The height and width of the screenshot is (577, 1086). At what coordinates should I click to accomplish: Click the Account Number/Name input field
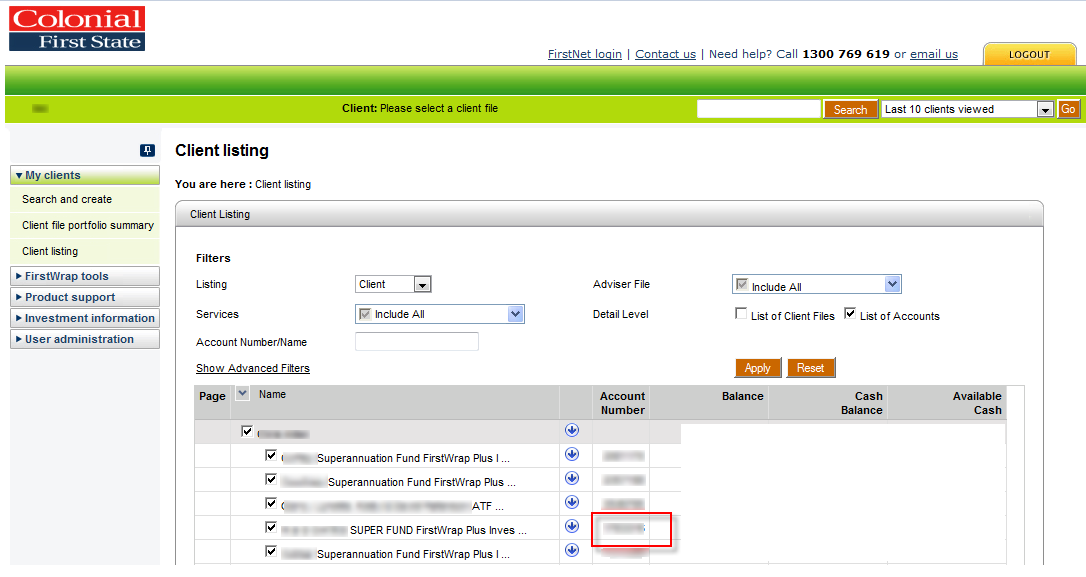click(416, 341)
